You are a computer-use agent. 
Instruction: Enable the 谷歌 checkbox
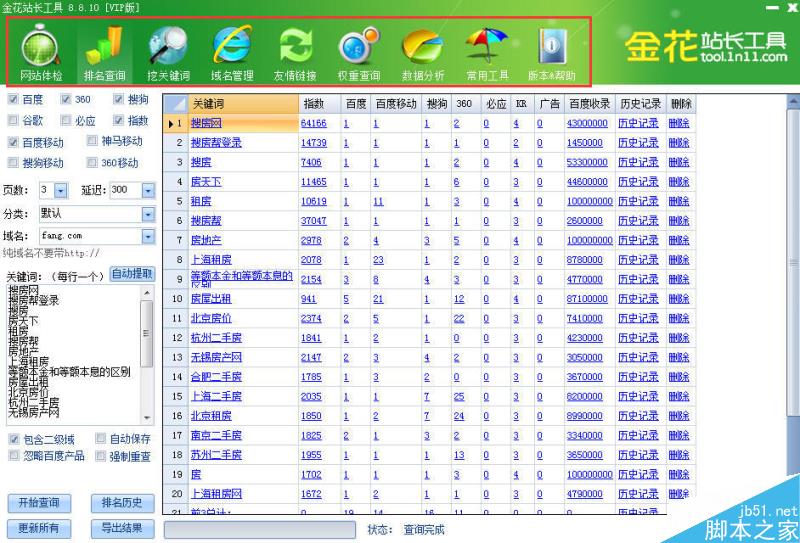pos(13,121)
